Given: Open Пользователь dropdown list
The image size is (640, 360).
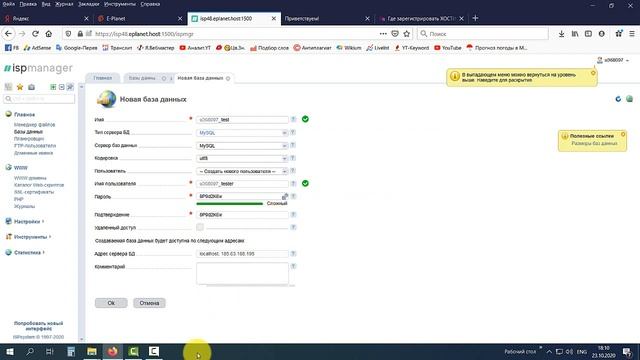Looking at the screenshot, I should tap(242, 171).
